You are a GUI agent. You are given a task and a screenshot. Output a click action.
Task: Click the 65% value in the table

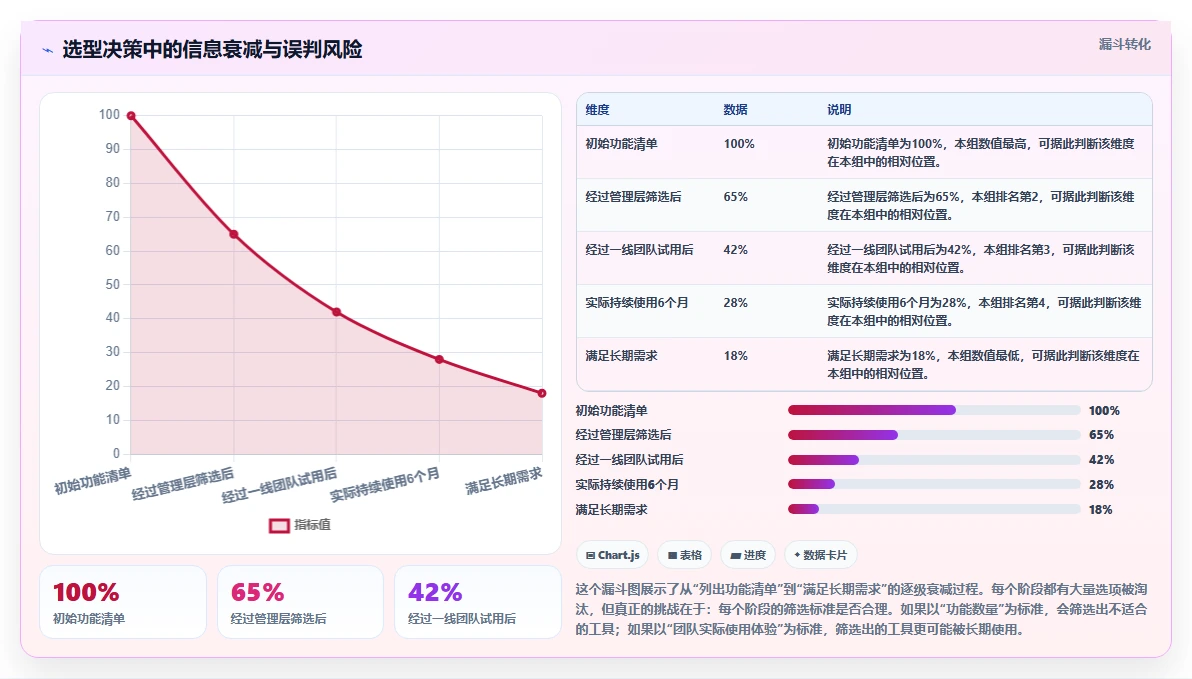(736, 197)
